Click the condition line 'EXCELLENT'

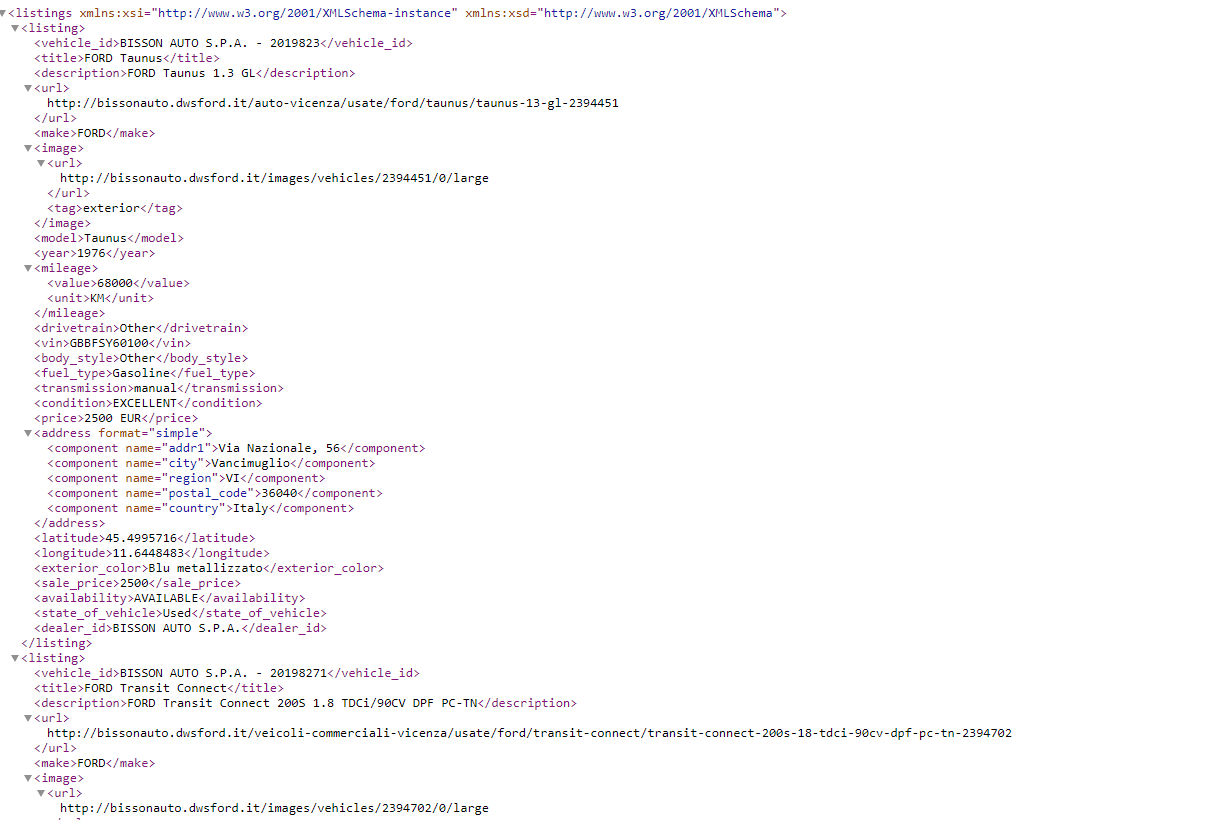(x=148, y=403)
